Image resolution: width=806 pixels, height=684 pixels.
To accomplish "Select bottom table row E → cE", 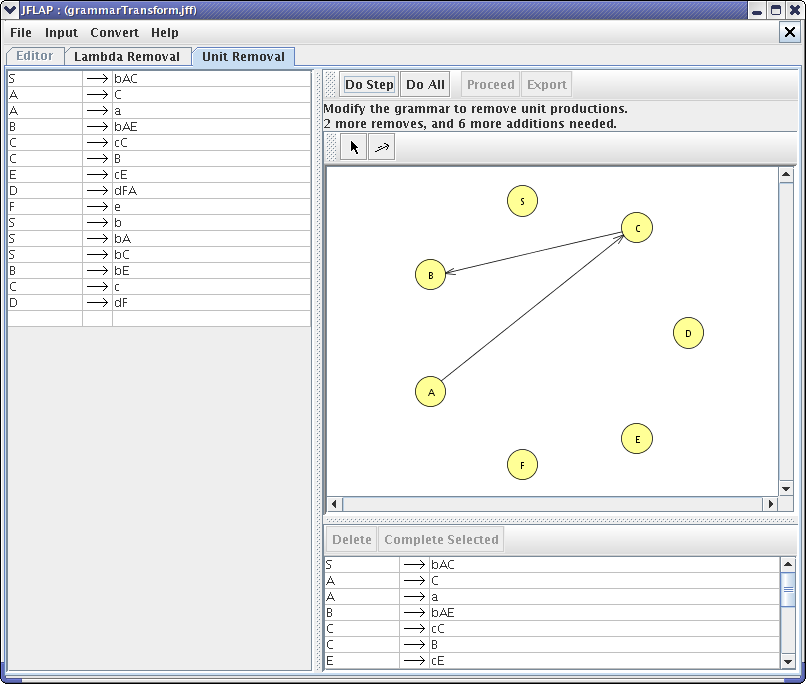I will click(x=553, y=661).
